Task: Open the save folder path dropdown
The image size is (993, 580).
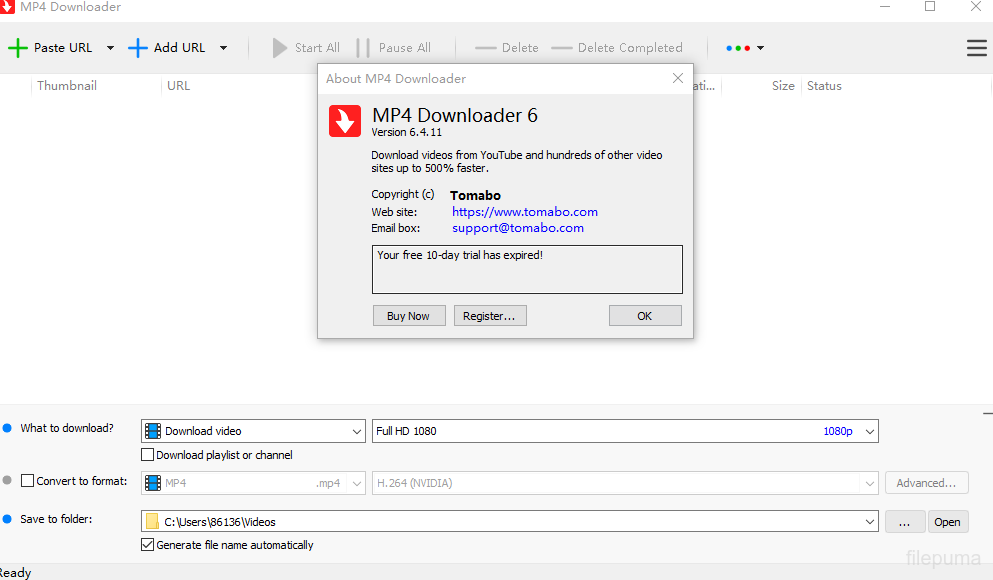Action: pos(870,522)
